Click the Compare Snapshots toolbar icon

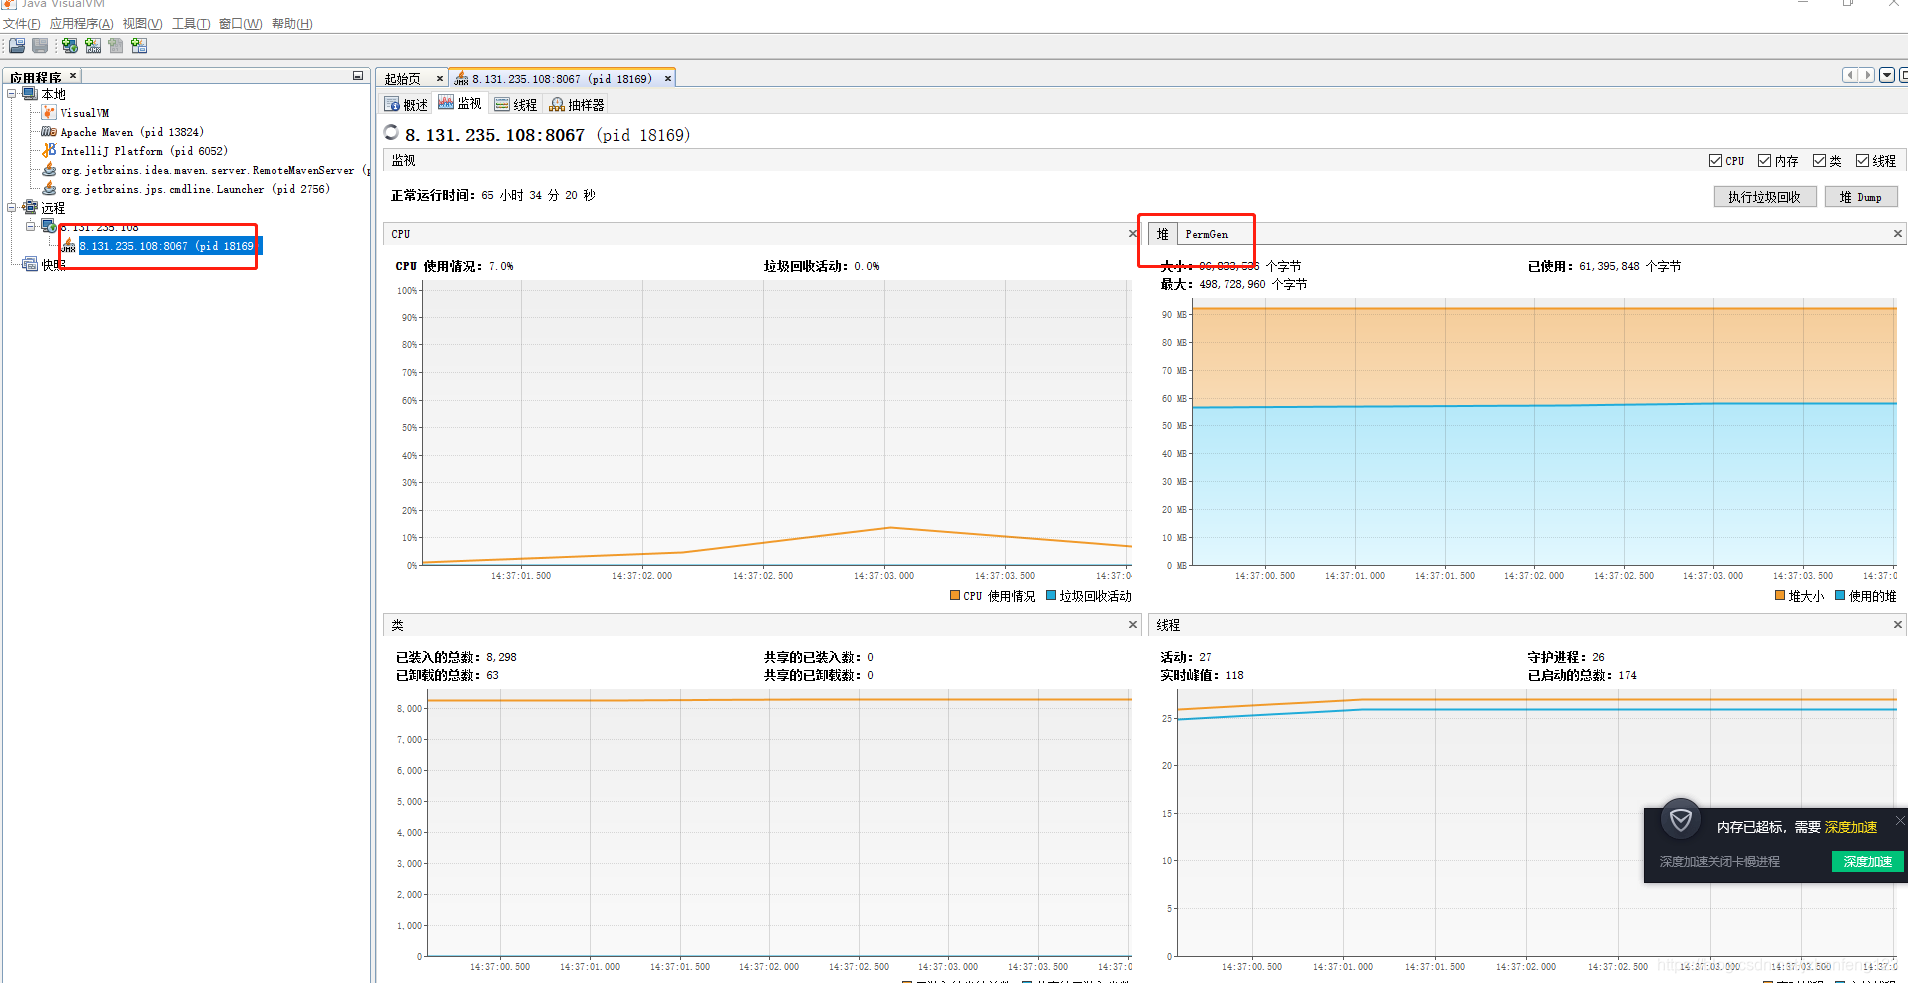click(139, 45)
